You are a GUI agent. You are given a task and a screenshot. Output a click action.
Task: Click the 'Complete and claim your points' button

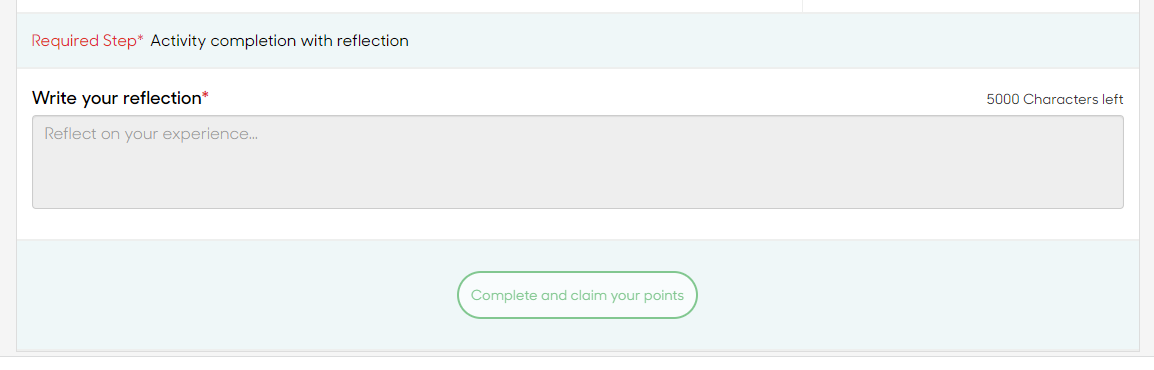[x=577, y=295]
